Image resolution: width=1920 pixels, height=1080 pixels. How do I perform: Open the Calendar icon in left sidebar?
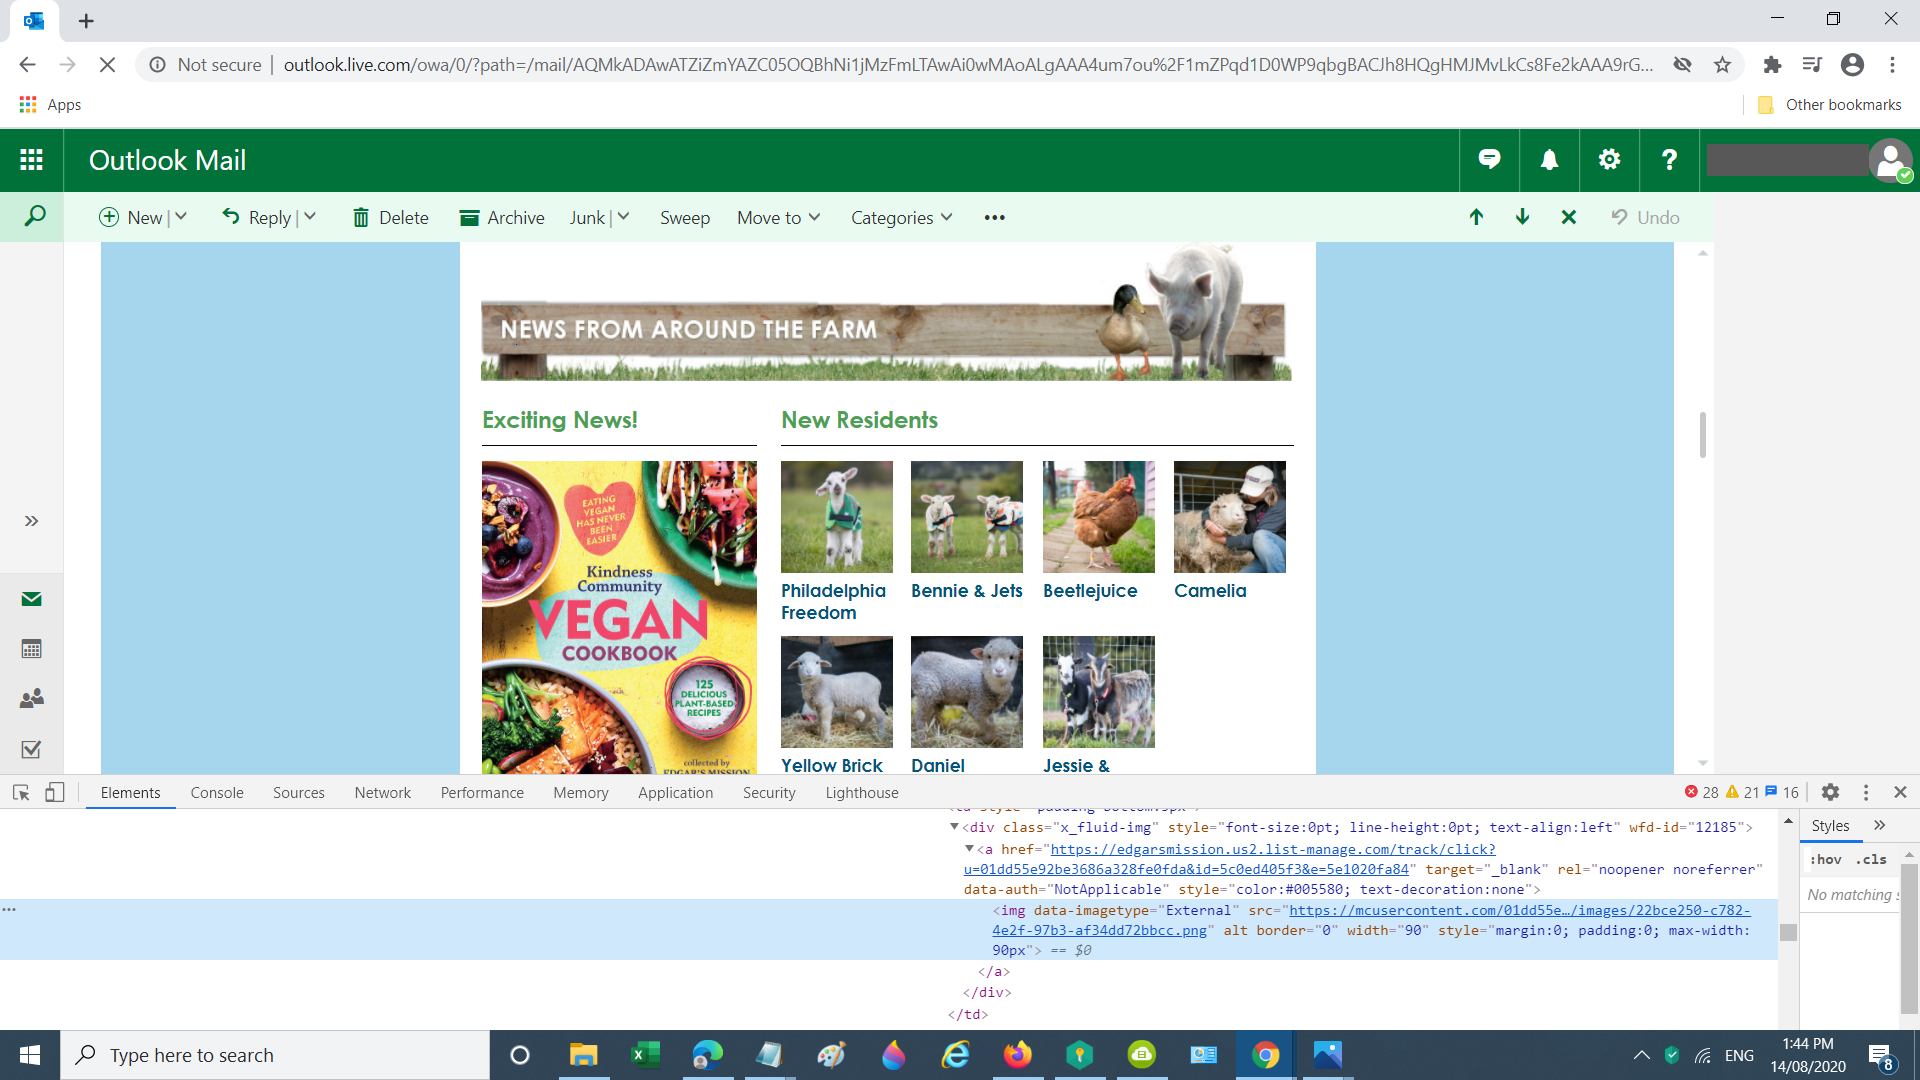click(31, 649)
